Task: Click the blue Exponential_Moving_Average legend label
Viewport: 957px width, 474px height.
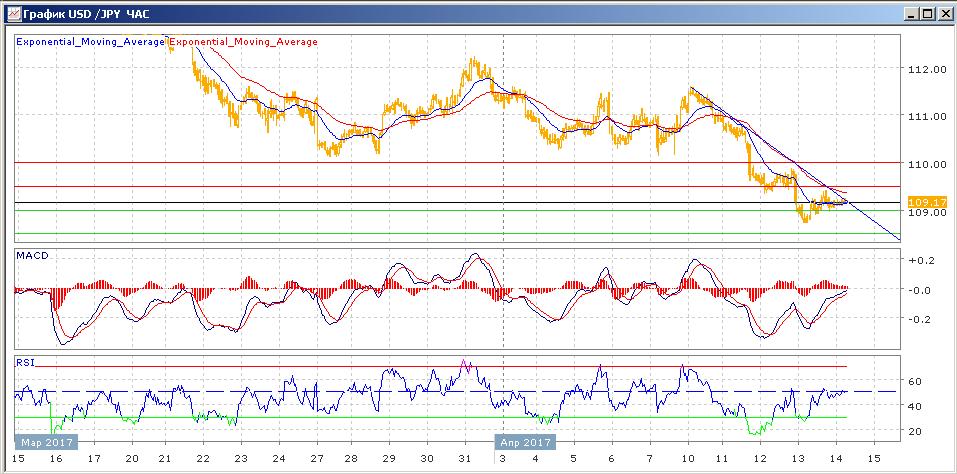Action: 90,42
